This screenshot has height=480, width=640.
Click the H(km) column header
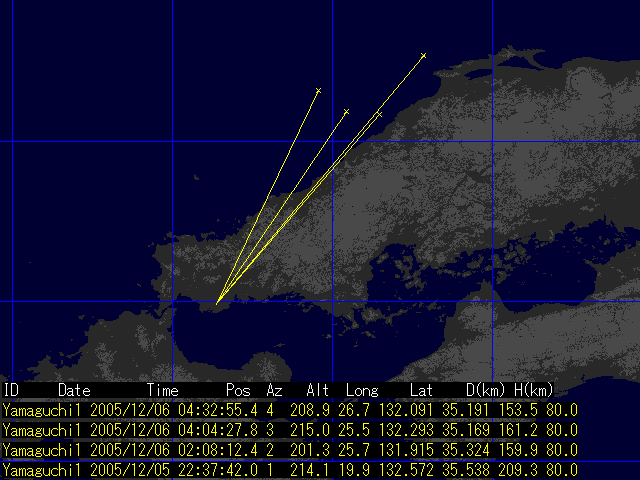tap(534, 390)
